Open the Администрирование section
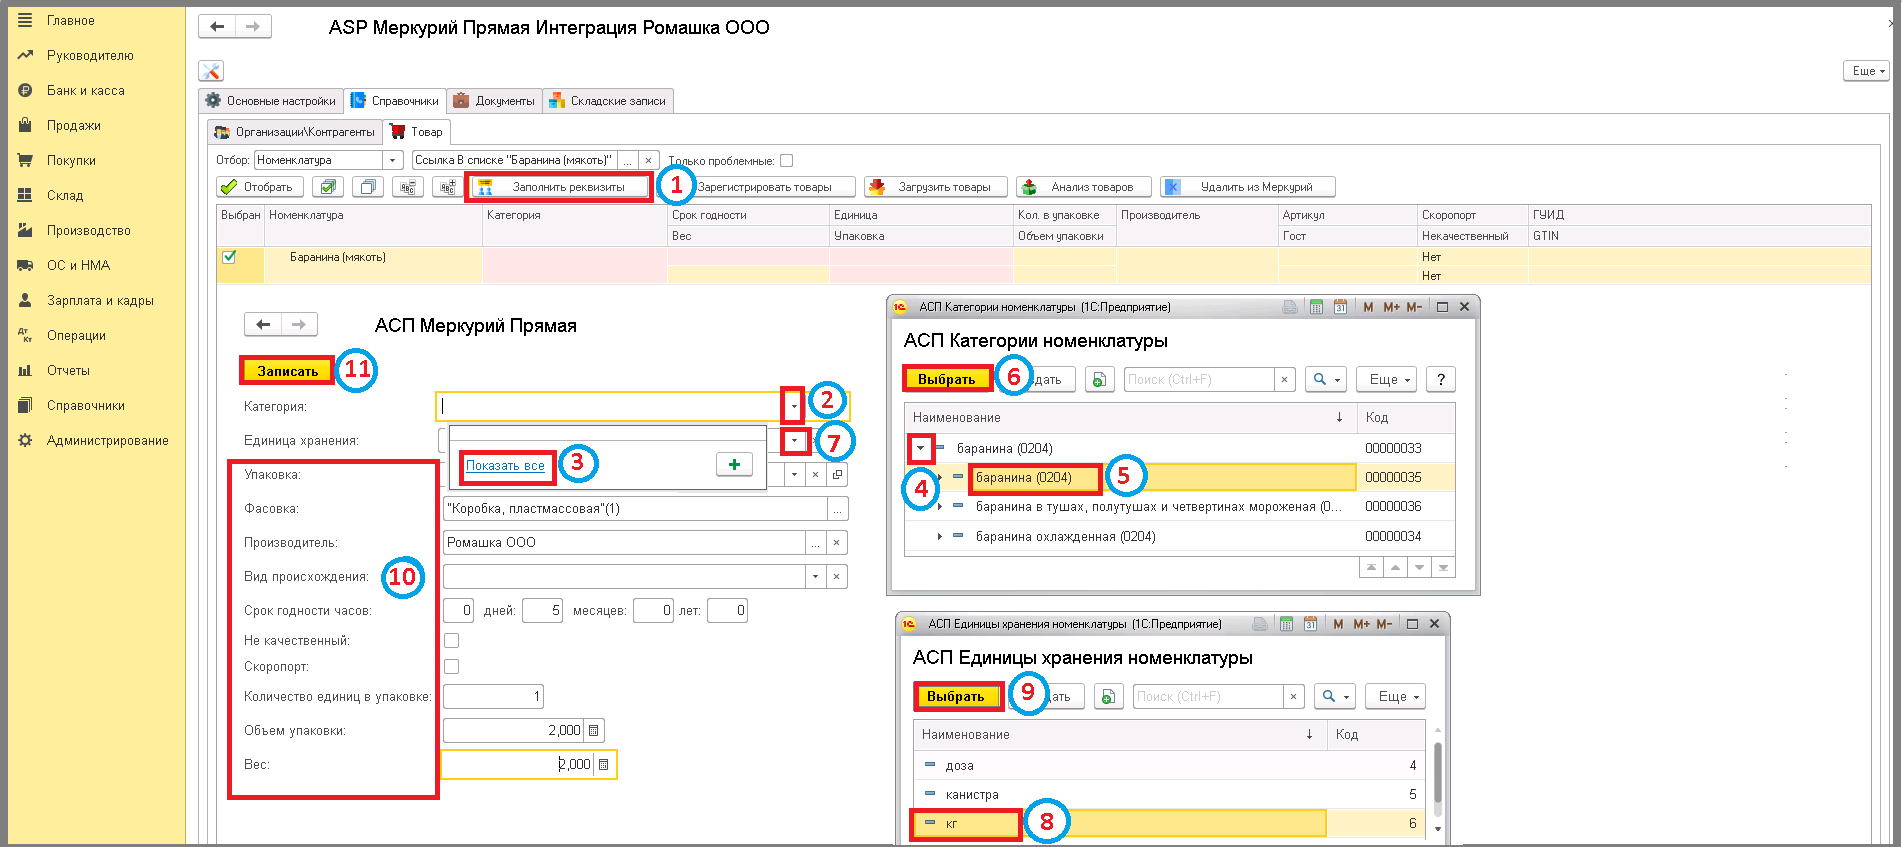Viewport: 1902px width, 847px height. click(x=107, y=440)
